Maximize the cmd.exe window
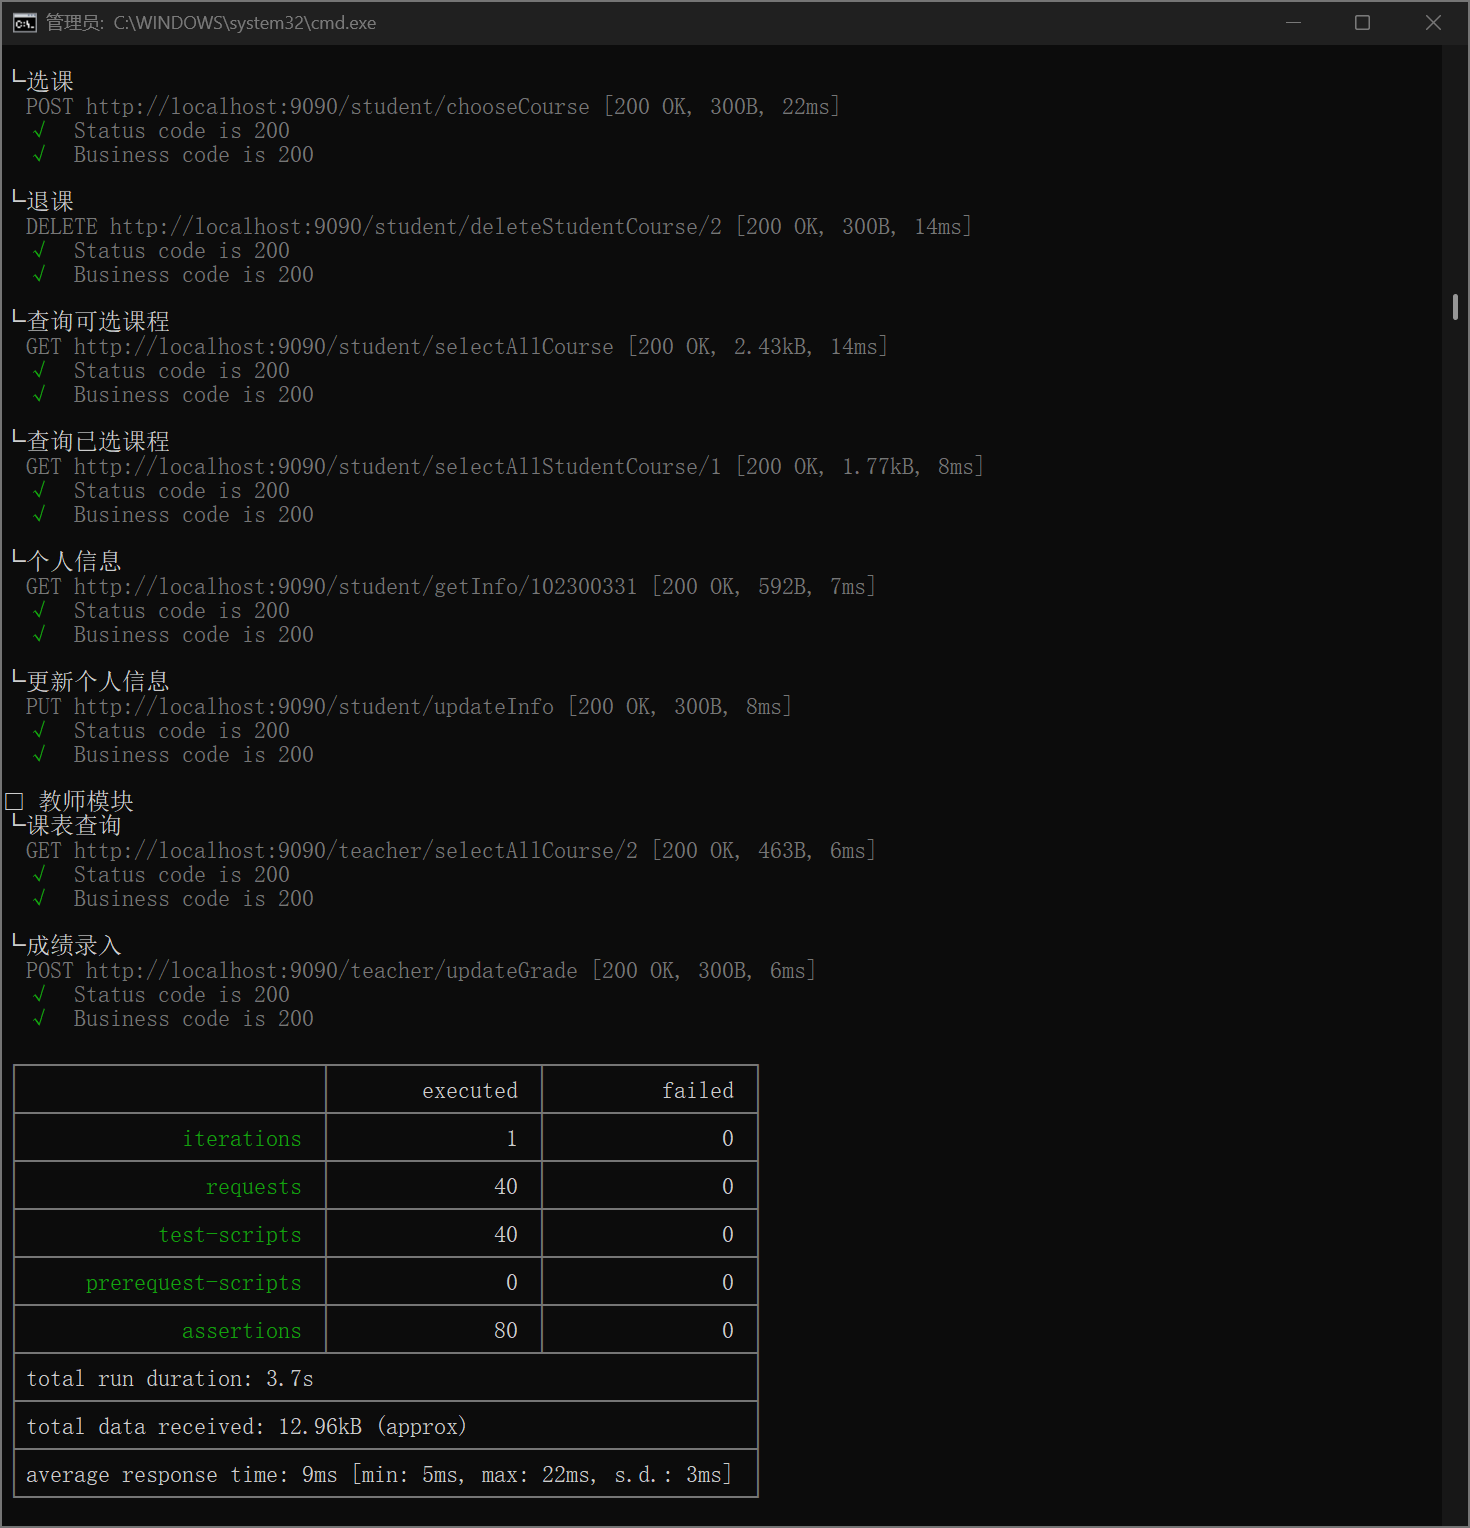This screenshot has width=1470, height=1528. [x=1362, y=22]
